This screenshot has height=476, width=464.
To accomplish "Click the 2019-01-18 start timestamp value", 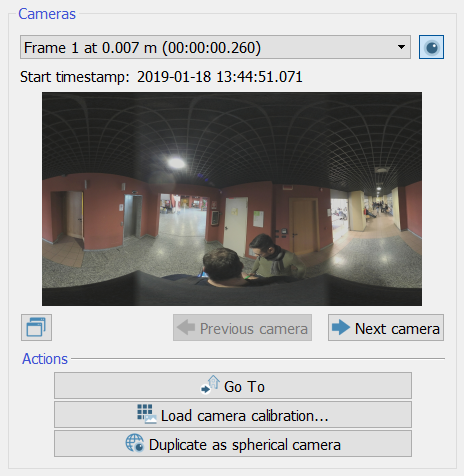I will point(220,77).
